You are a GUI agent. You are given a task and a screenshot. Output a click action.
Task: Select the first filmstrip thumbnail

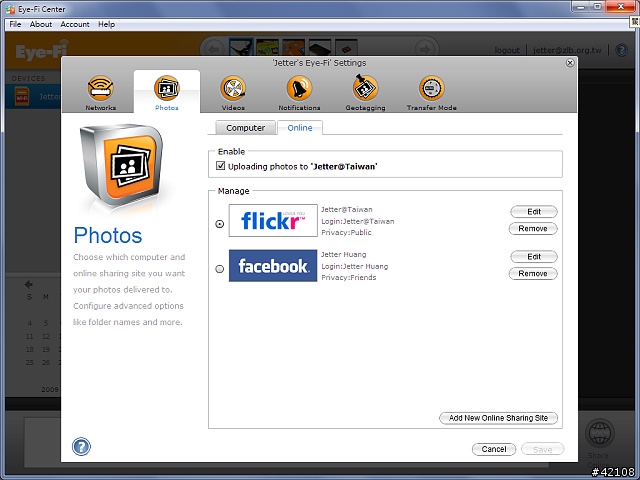click(x=241, y=47)
